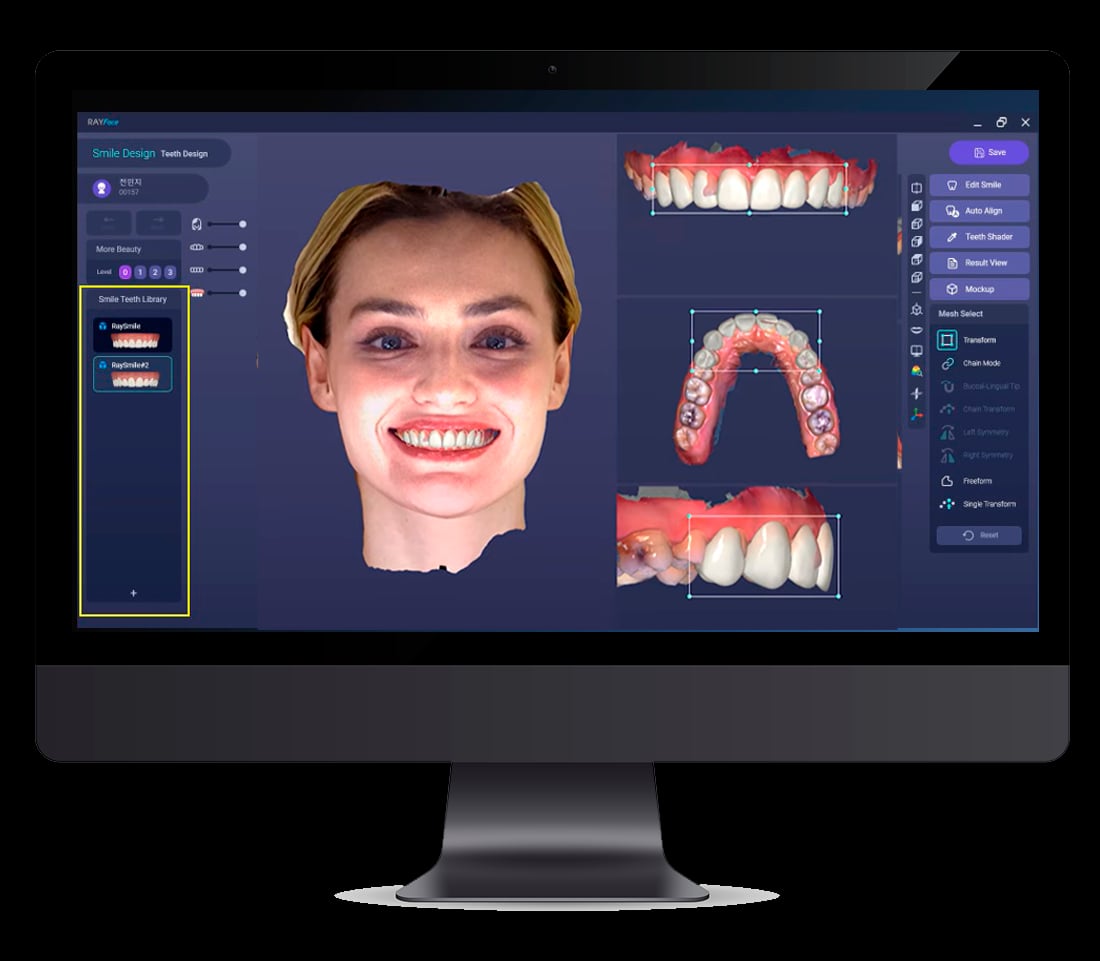Open the Mockup view
The height and width of the screenshot is (961, 1100).
click(x=978, y=289)
